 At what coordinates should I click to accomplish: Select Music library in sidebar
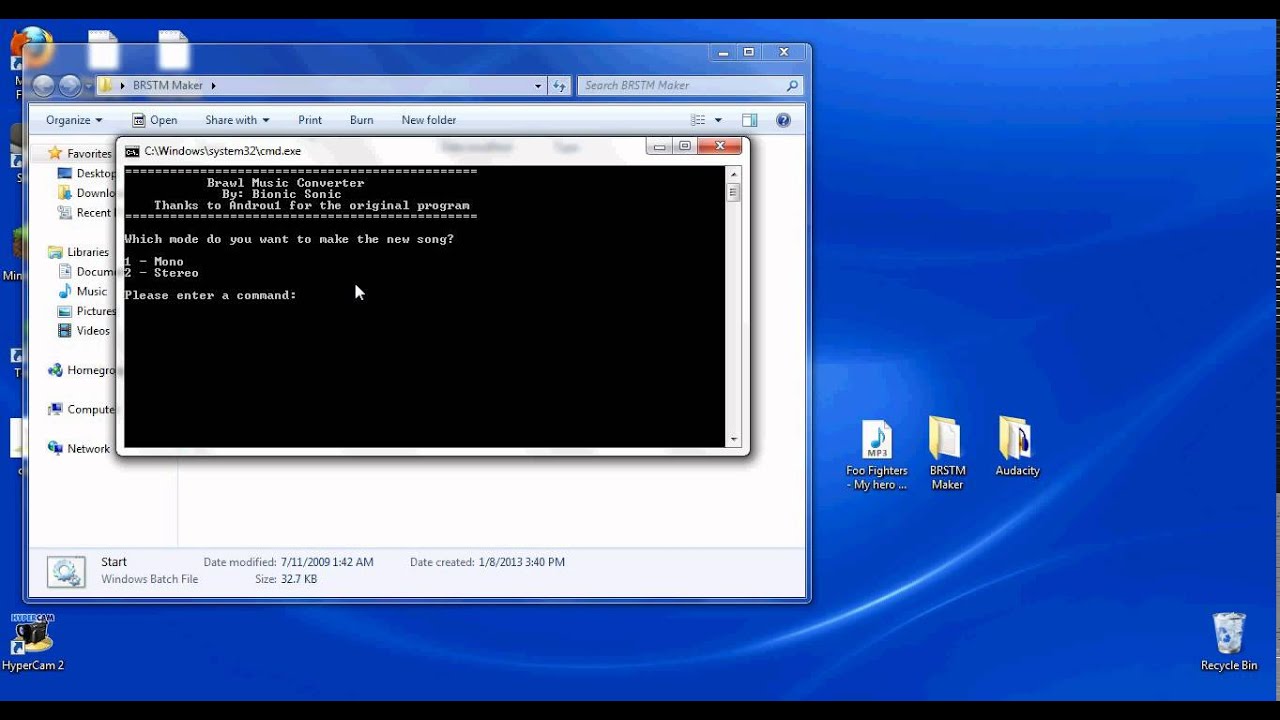point(84,291)
